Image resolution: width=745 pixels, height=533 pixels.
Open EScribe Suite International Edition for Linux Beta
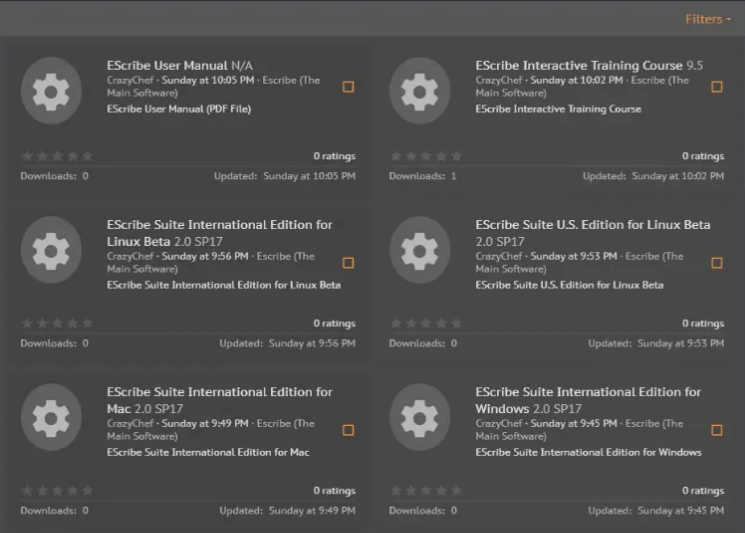(x=220, y=233)
